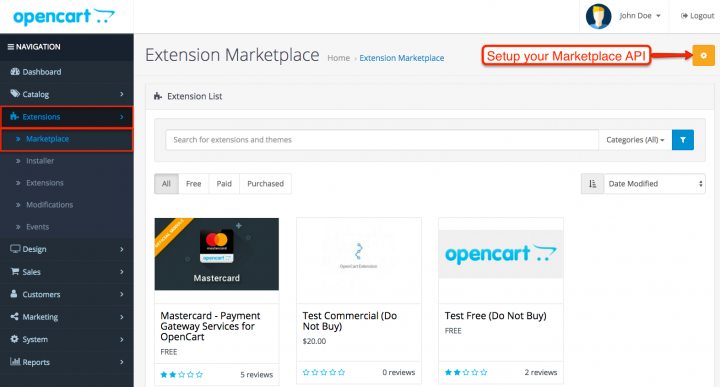
Task: Click the 0 reviews text
Action: pyautogui.click(x=399, y=372)
